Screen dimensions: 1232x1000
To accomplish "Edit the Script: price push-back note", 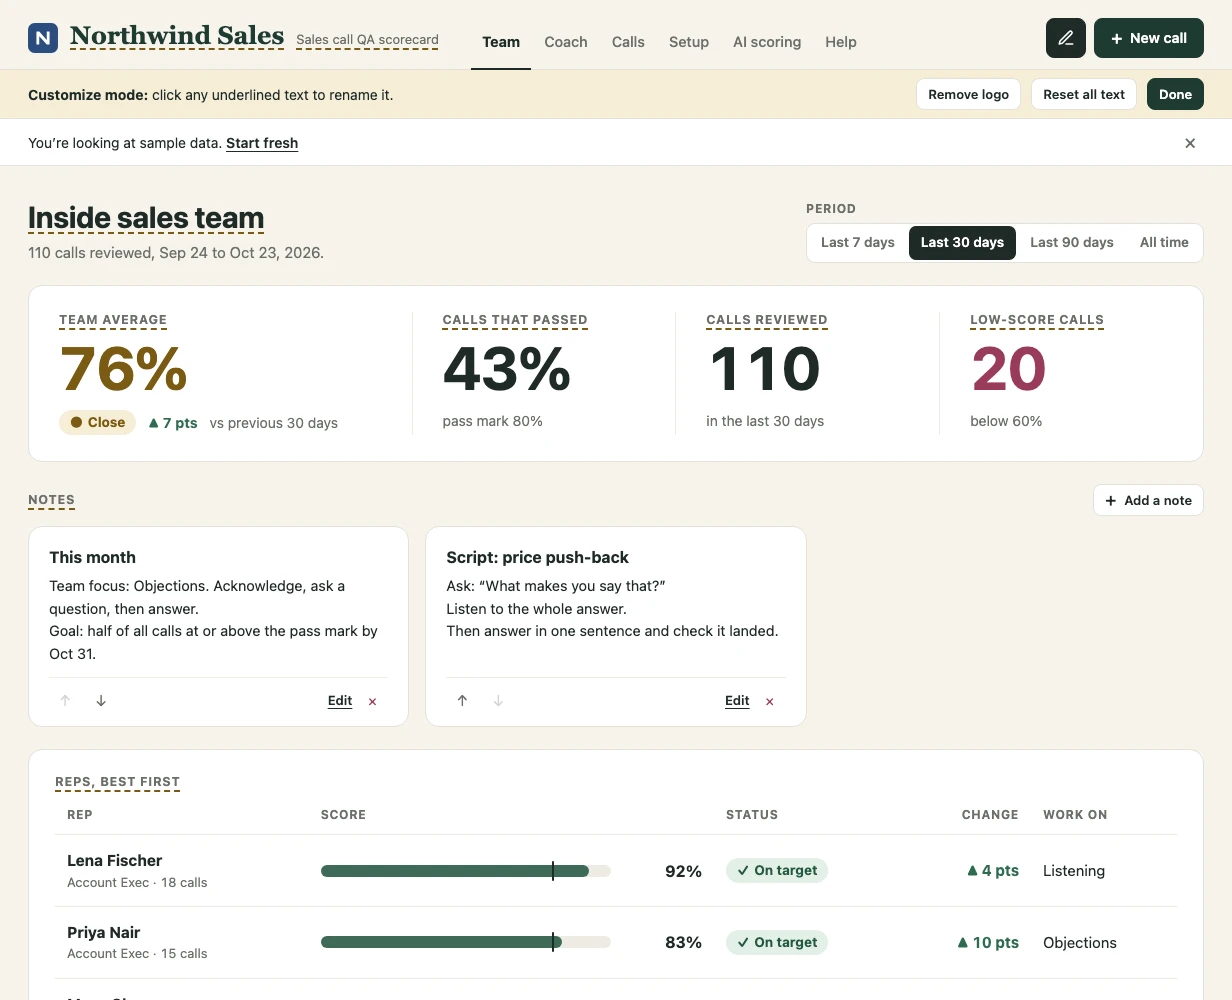I will point(737,701).
